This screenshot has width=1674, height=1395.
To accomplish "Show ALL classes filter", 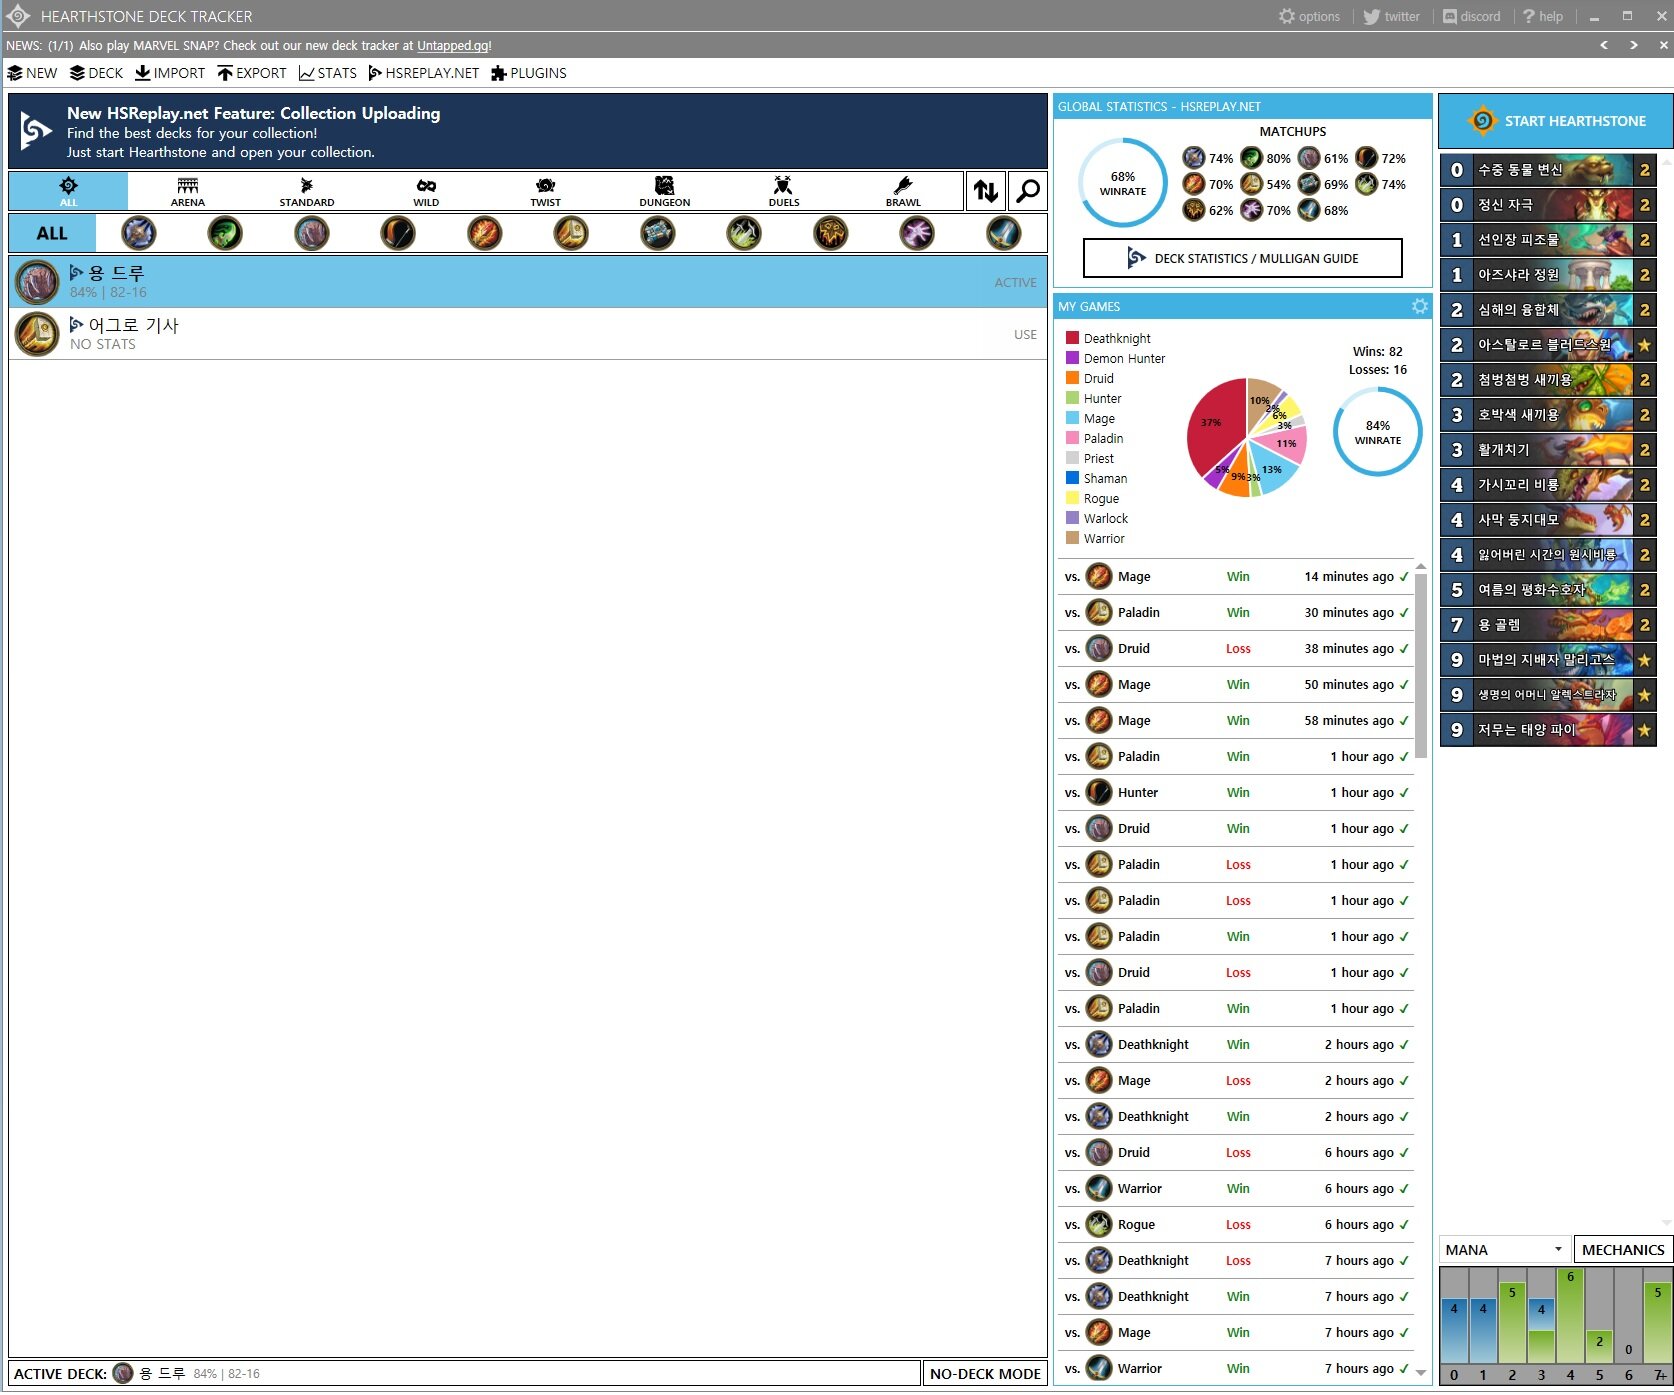I will point(52,233).
